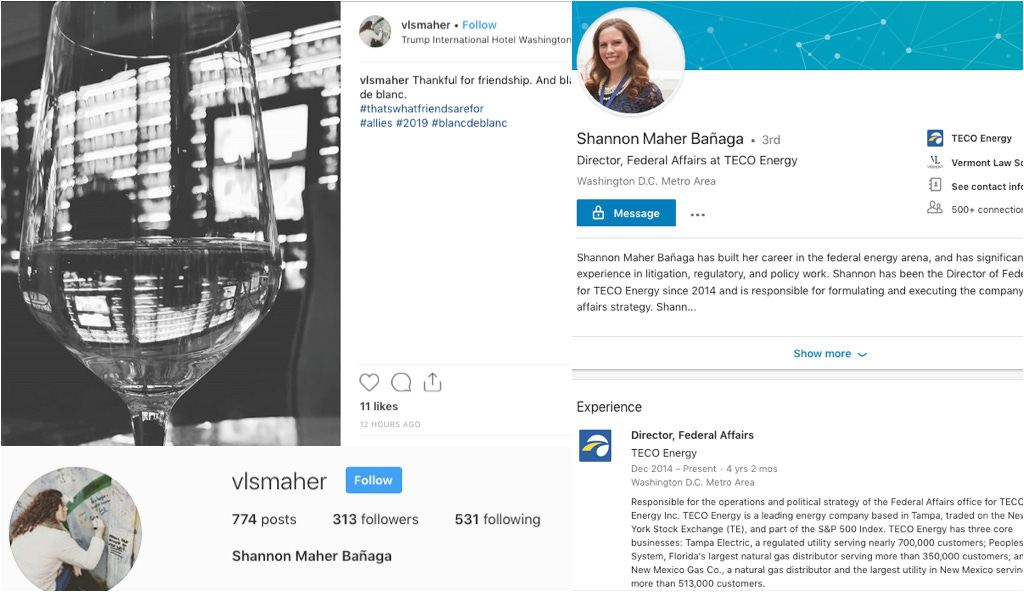This screenshot has height=592, width=1024.
Task: Open the wine glass photo
Action: (x=170, y=223)
